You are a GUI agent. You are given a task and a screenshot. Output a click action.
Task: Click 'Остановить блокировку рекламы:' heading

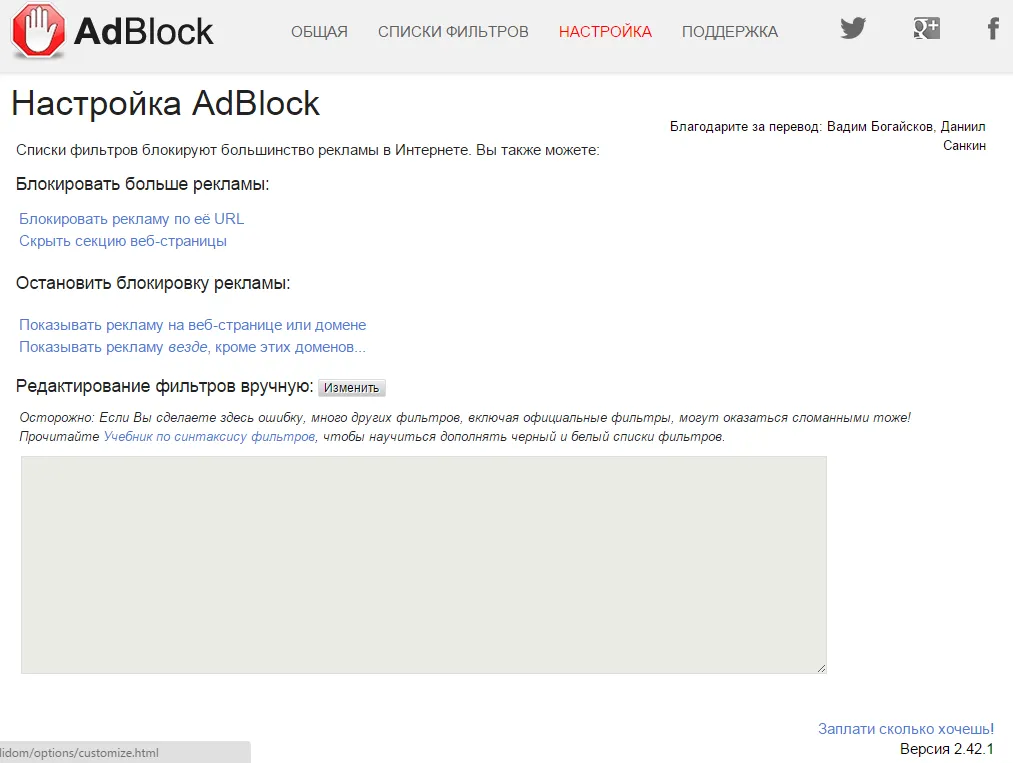153,283
